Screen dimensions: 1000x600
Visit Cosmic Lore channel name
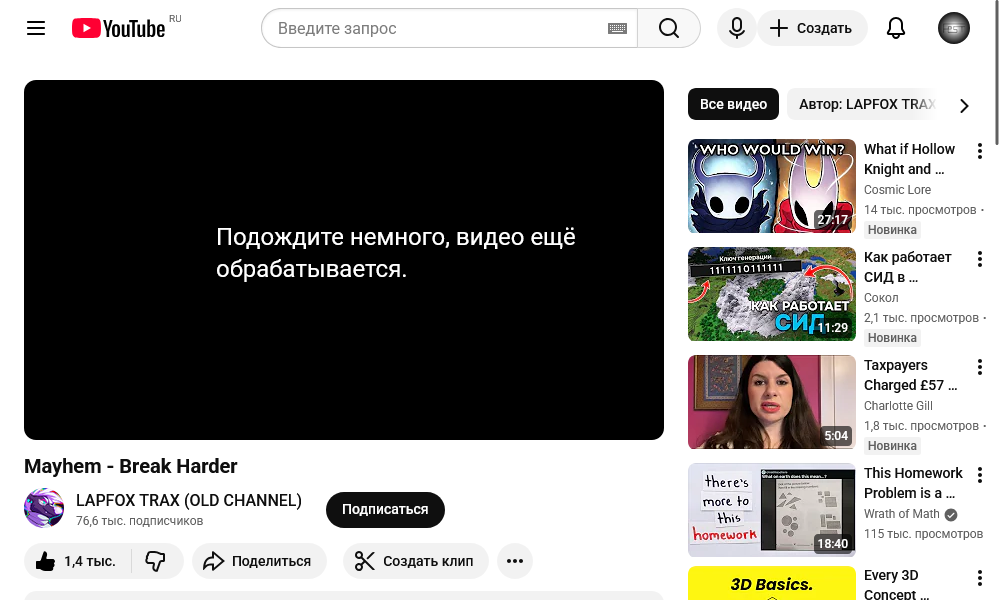[x=897, y=190]
